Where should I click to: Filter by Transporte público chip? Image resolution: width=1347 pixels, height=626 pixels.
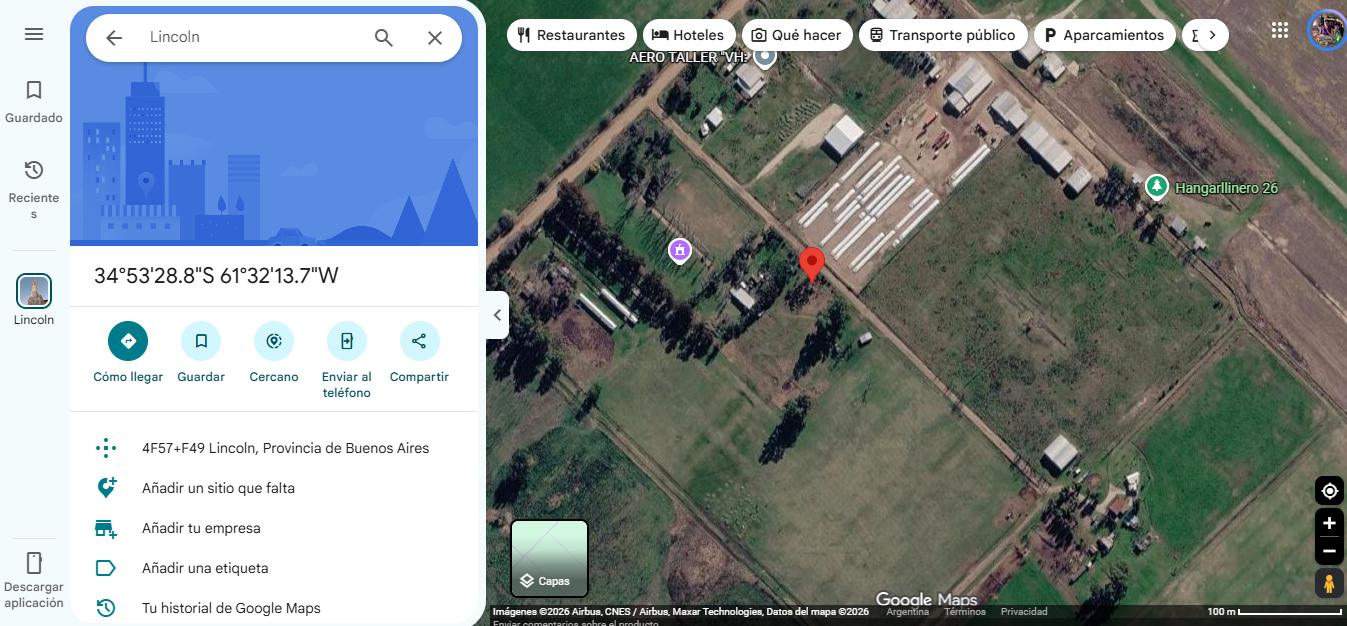coord(943,35)
